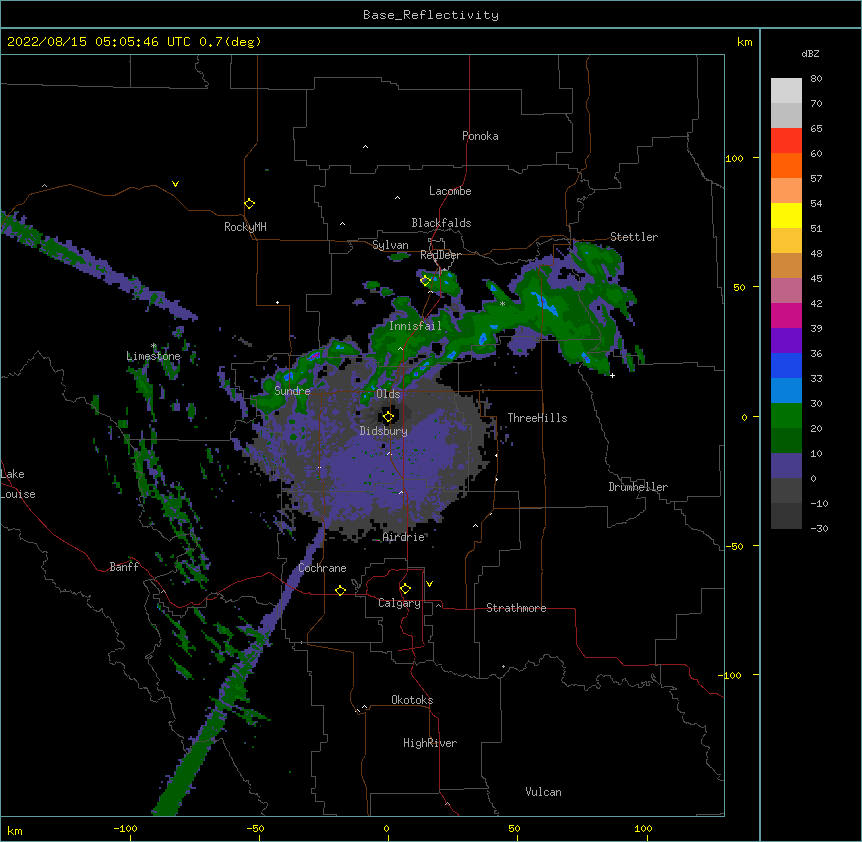Click the Drumheller city label

[x=638, y=487]
